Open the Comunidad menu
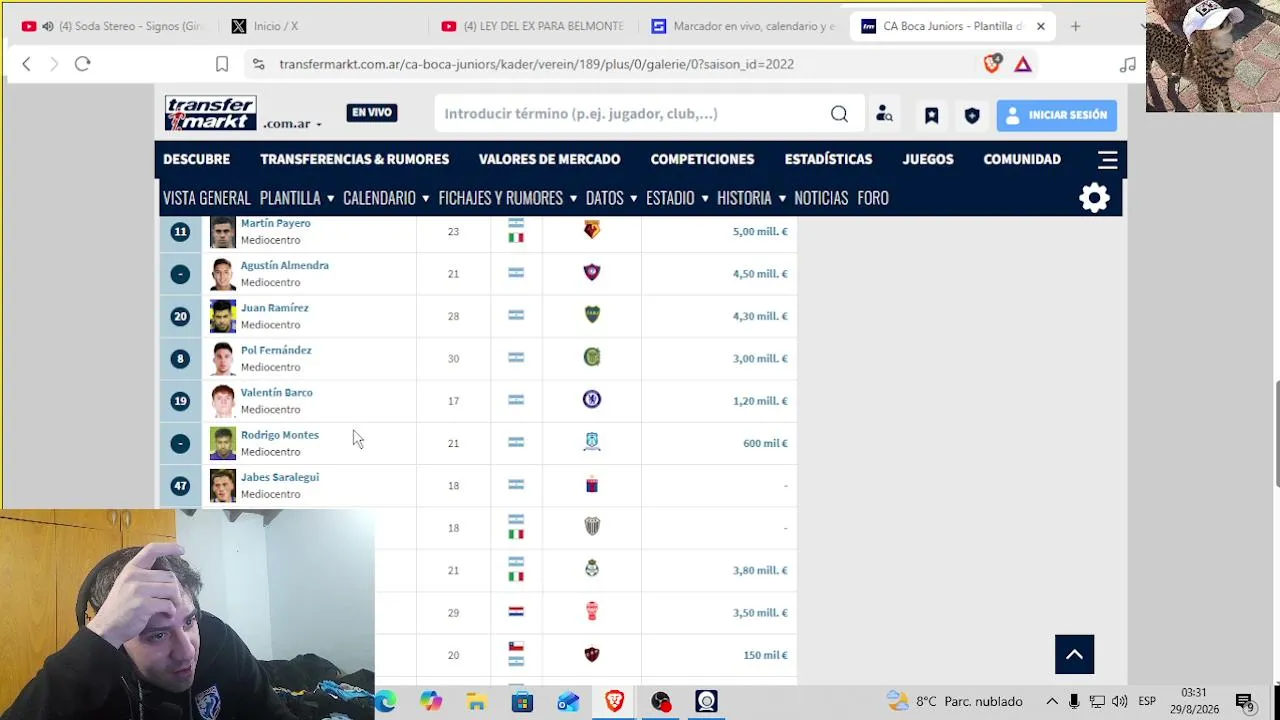1280x720 pixels. pyautogui.click(x=1022, y=159)
